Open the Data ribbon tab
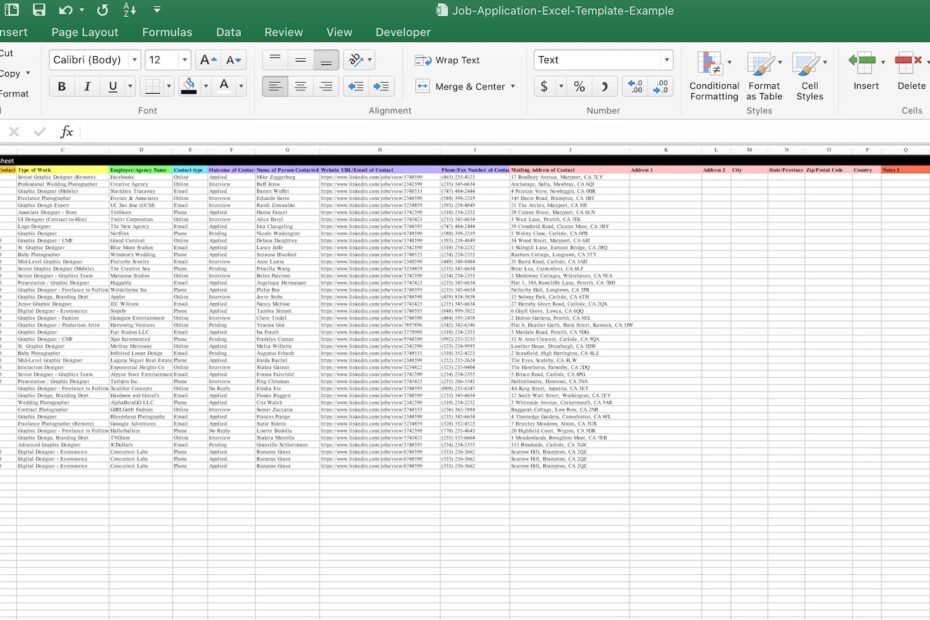This screenshot has width=930, height=620. pos(228,31)
